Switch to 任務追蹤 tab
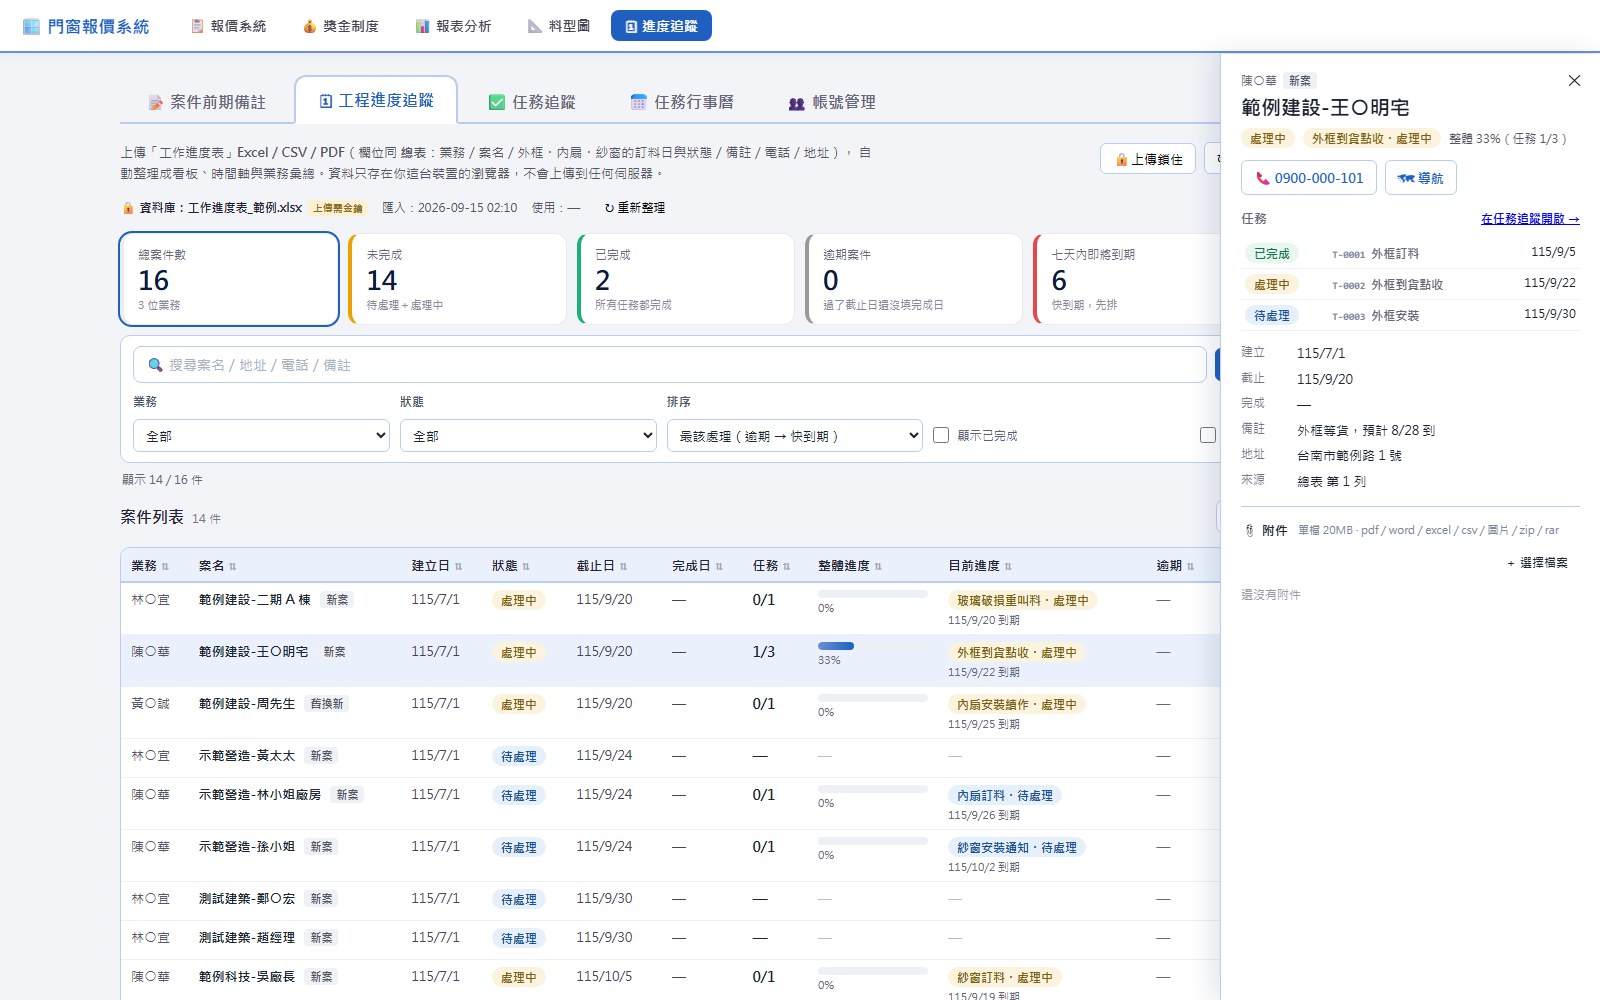 (531, 102)
